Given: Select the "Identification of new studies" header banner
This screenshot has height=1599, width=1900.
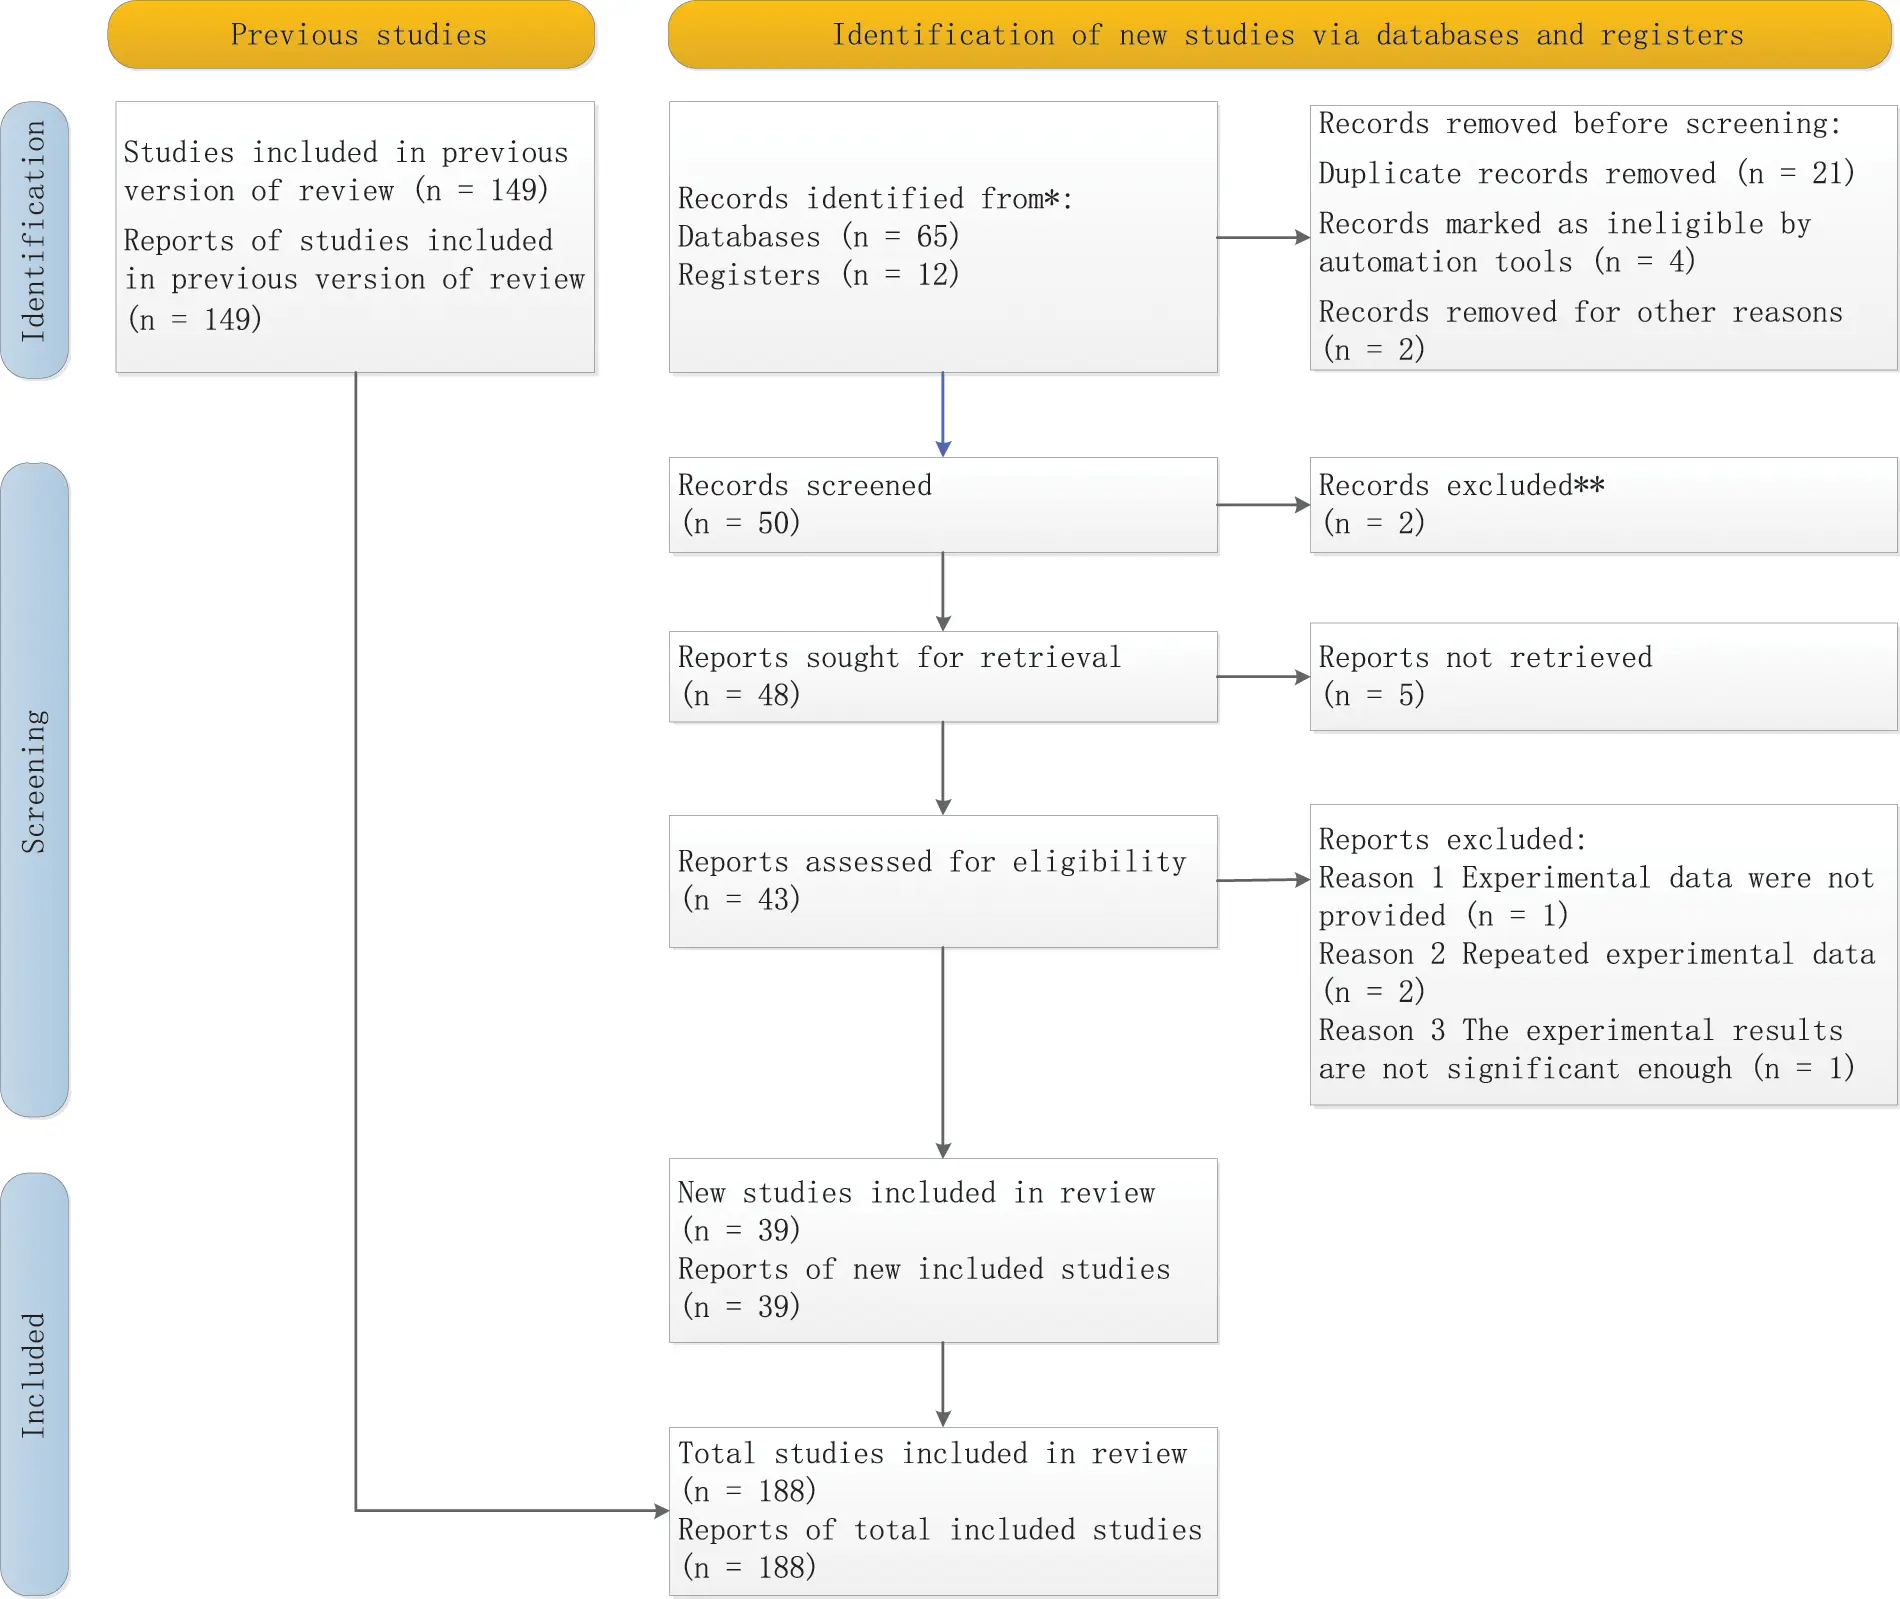Looking at the screenshot, I should point(1279,35).
